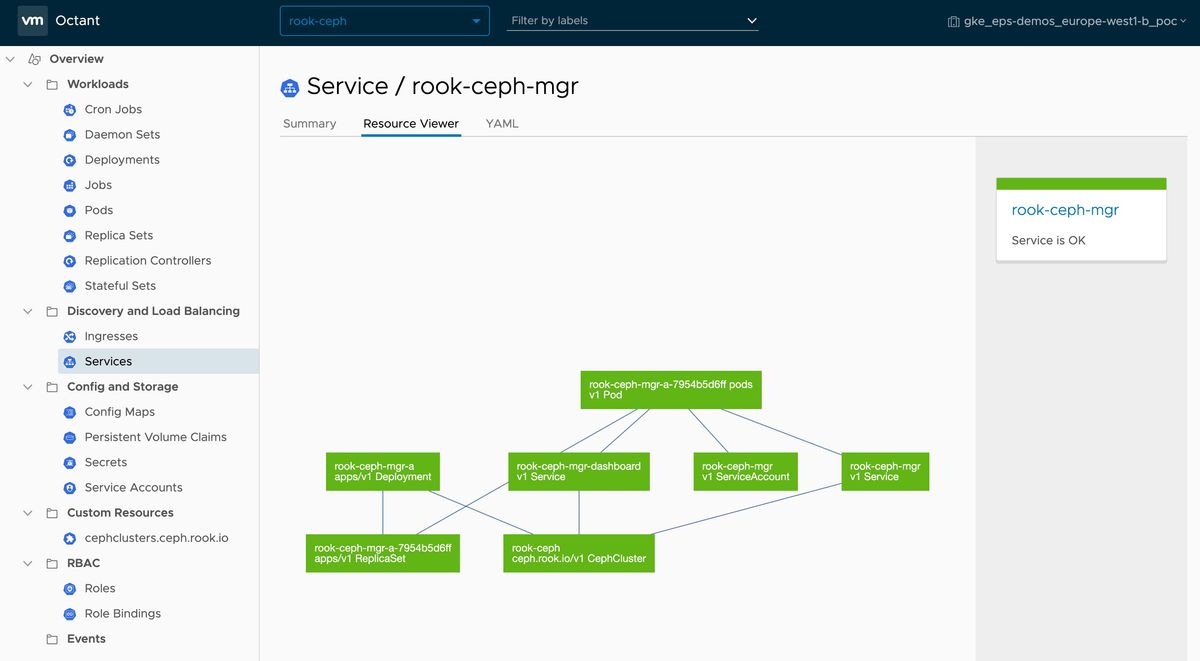Click the Daemon Sets icon
Viewport: 1200px width, 661px height.
pyautogui.click(x=70, y=134)
